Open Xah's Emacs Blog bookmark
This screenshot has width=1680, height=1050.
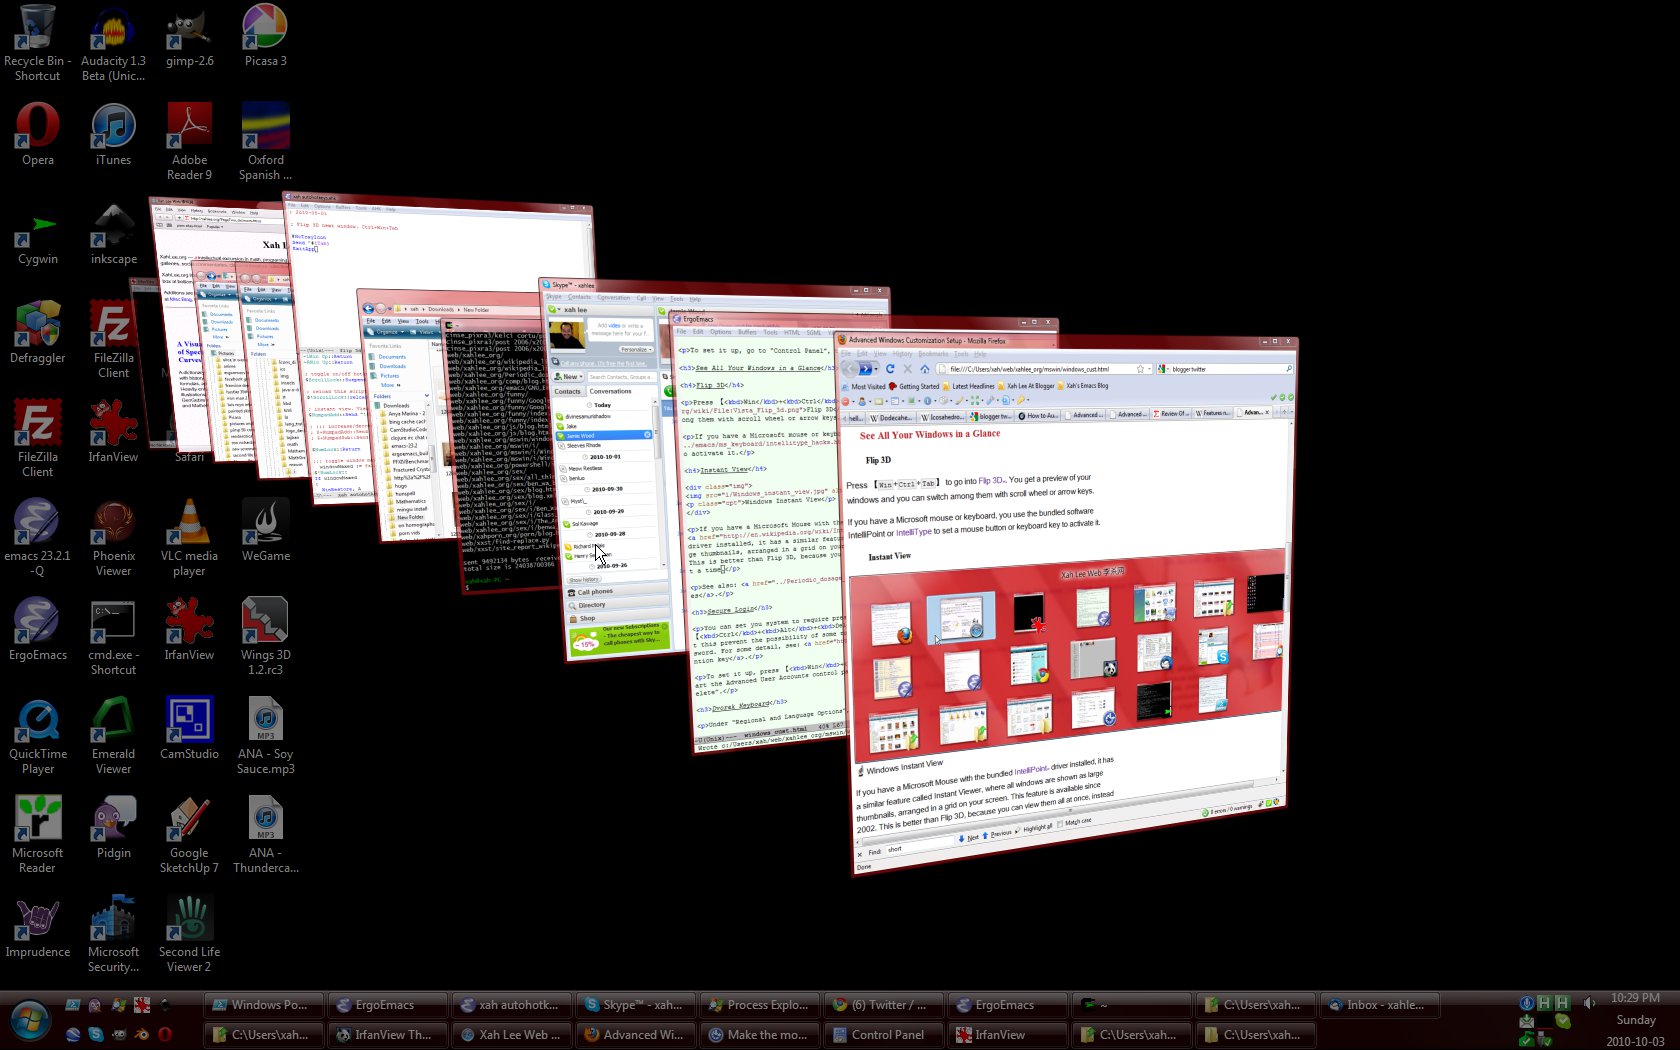1082,385
